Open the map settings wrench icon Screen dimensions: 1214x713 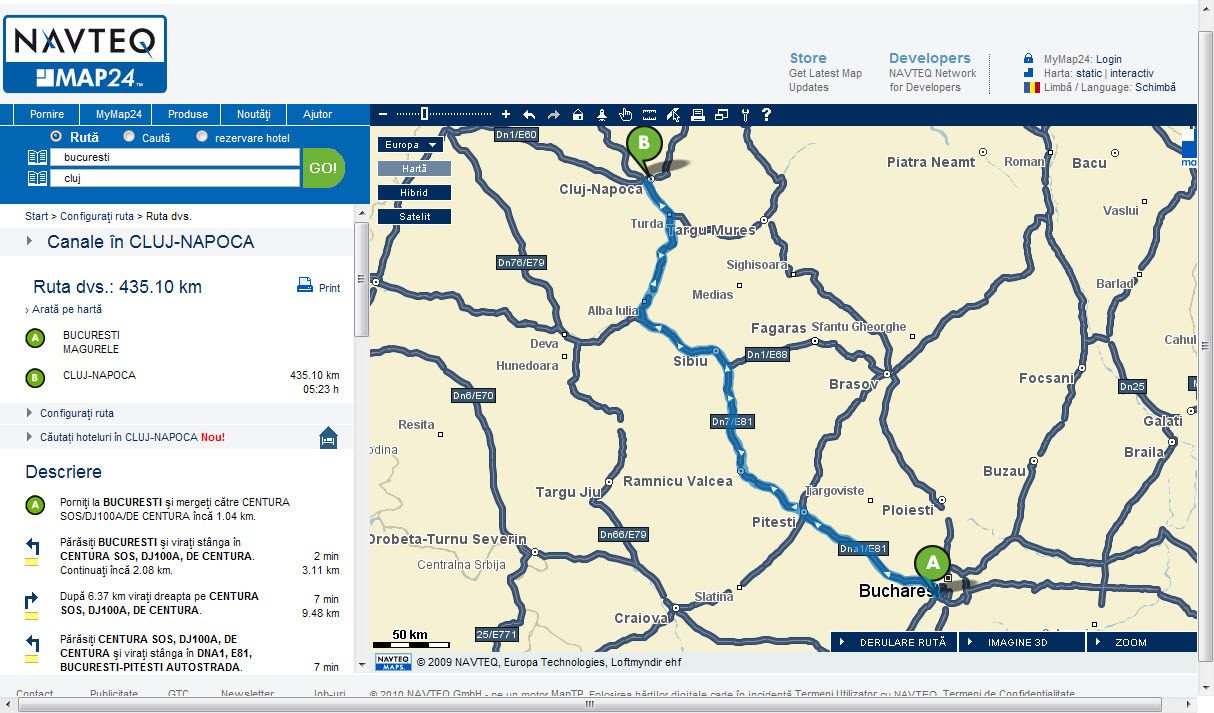[x=745, y=115]
